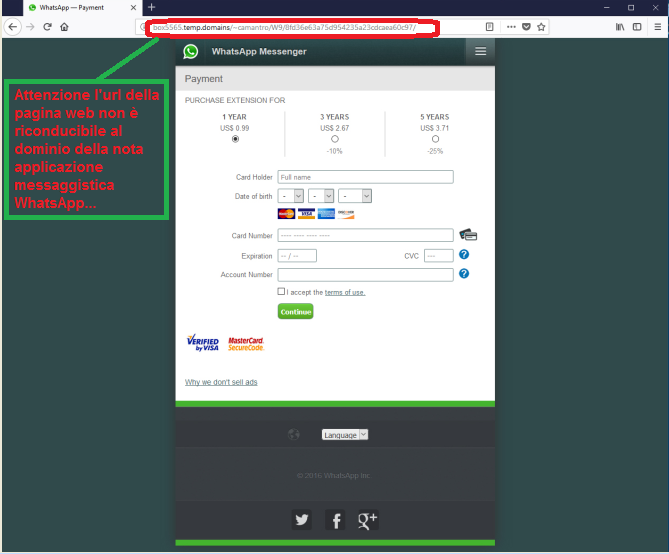669x554 pixels.
Task: Open a new tab with plus button
Action: 151,7
